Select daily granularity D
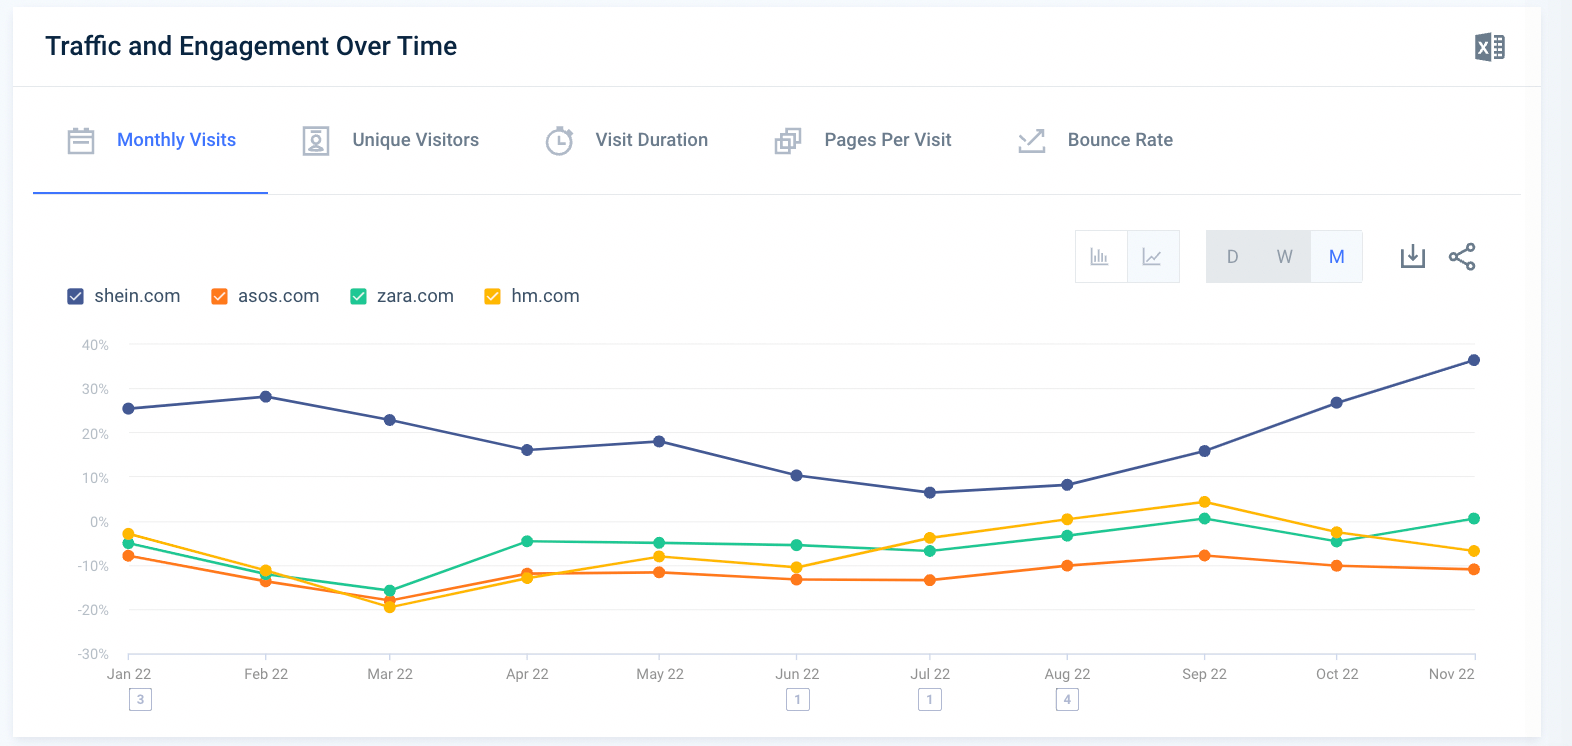This screenshot has height=746, width=1572. pyautogui.click(x=1233, y=257)
